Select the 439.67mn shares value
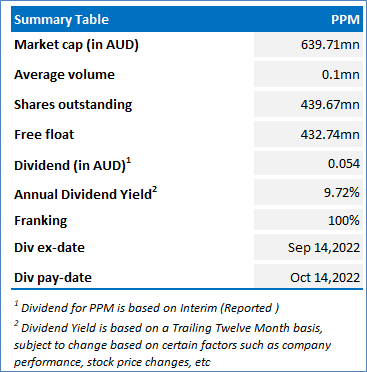The image size is (367, 372). pos(308,104)
